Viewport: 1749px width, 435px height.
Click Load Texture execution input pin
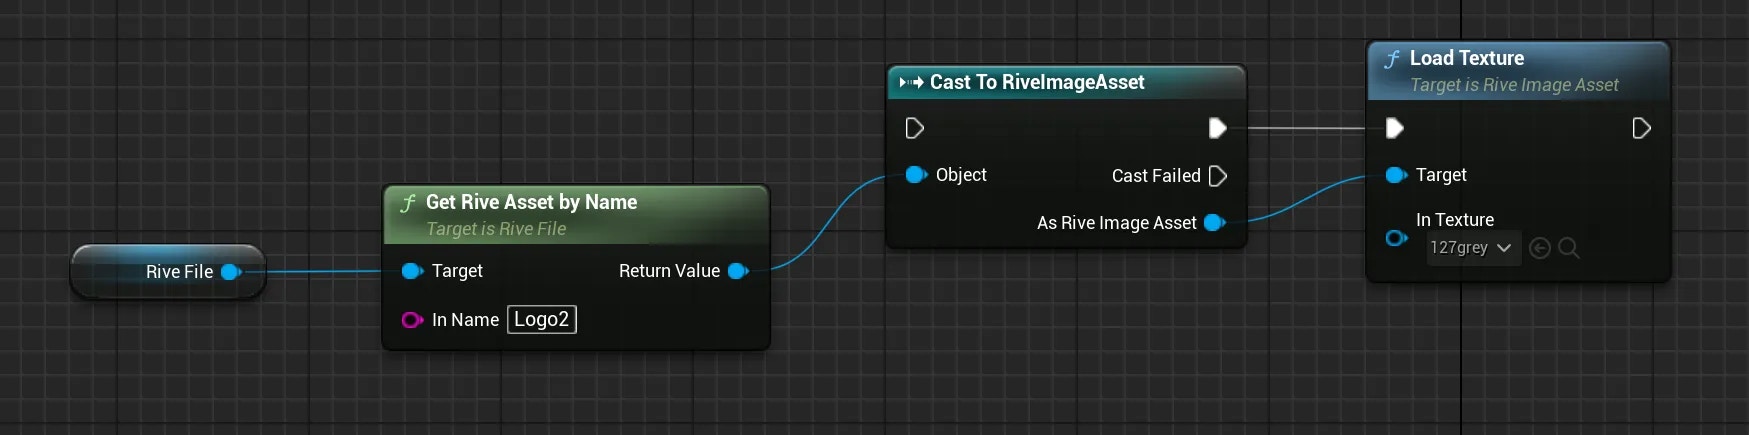(1394, 128)
